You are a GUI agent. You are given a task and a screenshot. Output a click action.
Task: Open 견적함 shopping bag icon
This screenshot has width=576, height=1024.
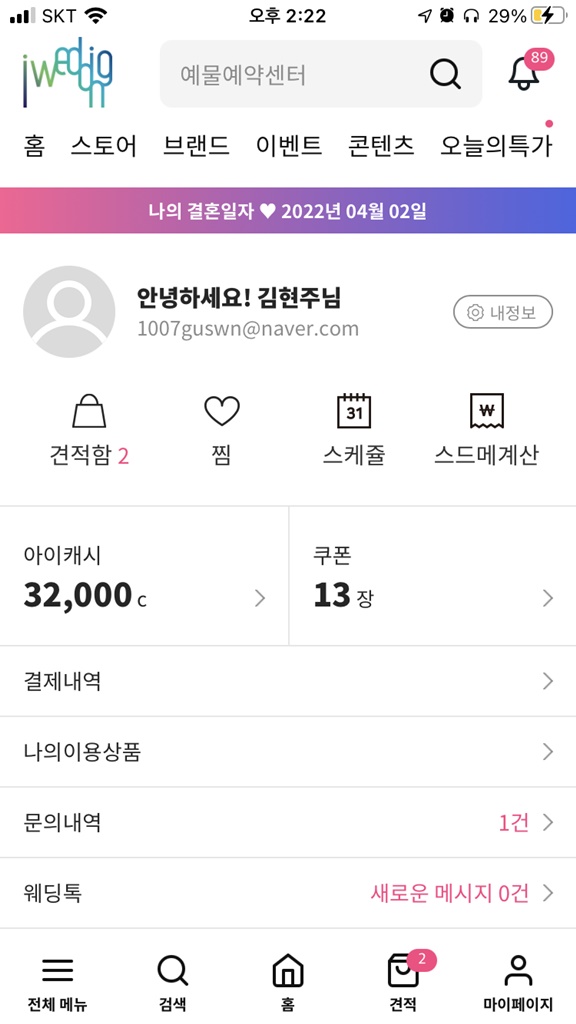click(x=89, y=411)
